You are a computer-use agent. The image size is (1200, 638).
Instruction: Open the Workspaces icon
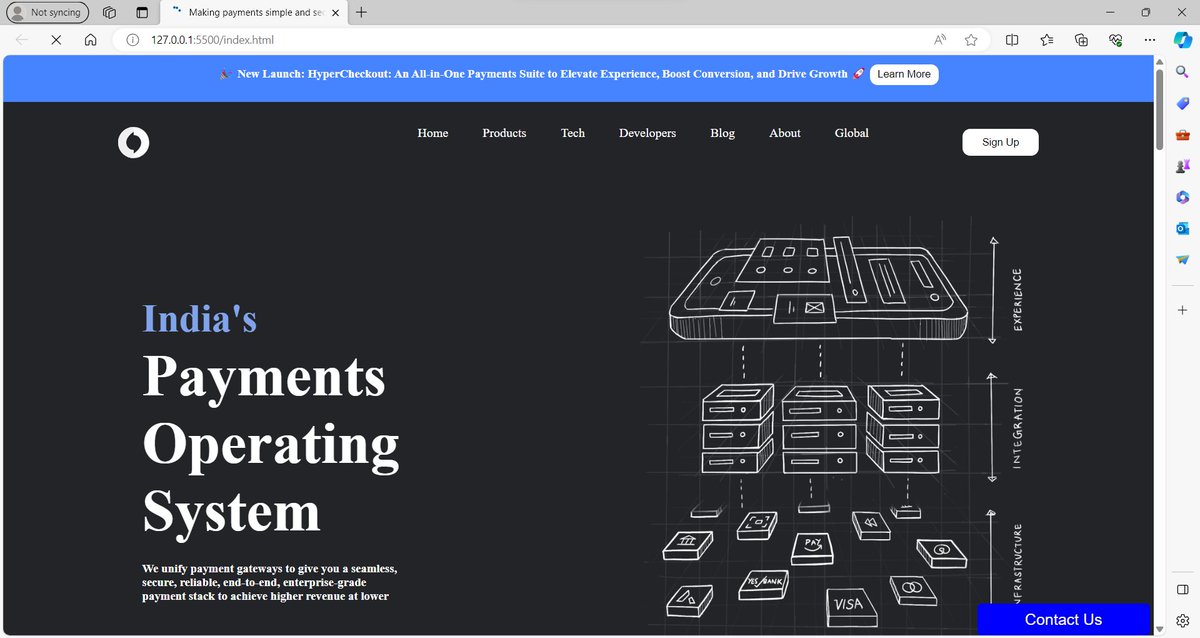[x=109, y=12]
